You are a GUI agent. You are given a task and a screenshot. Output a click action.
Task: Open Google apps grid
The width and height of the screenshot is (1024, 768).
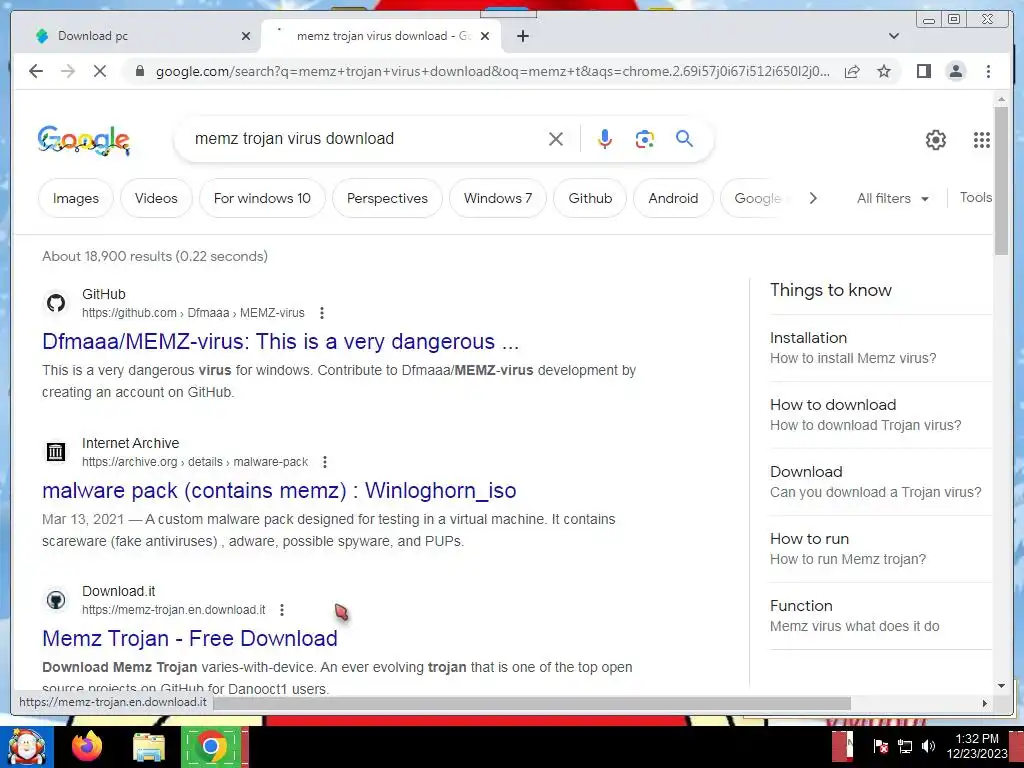pos(982,140)
